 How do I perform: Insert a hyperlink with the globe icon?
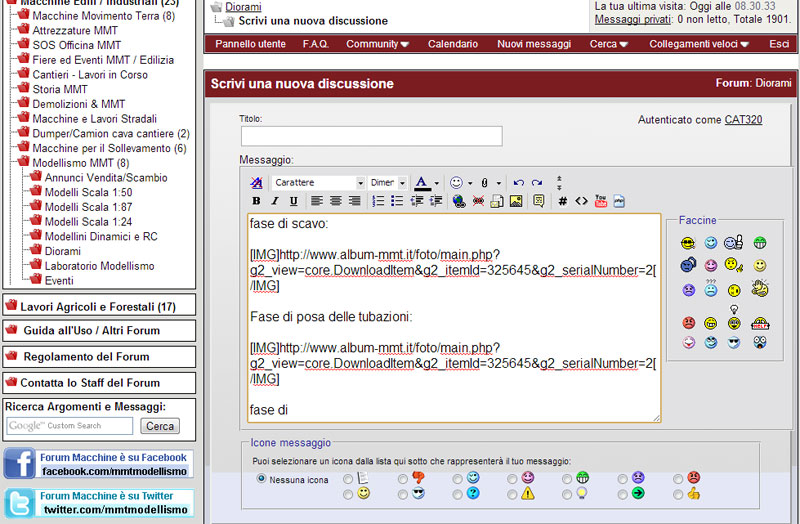click(459, 201)
